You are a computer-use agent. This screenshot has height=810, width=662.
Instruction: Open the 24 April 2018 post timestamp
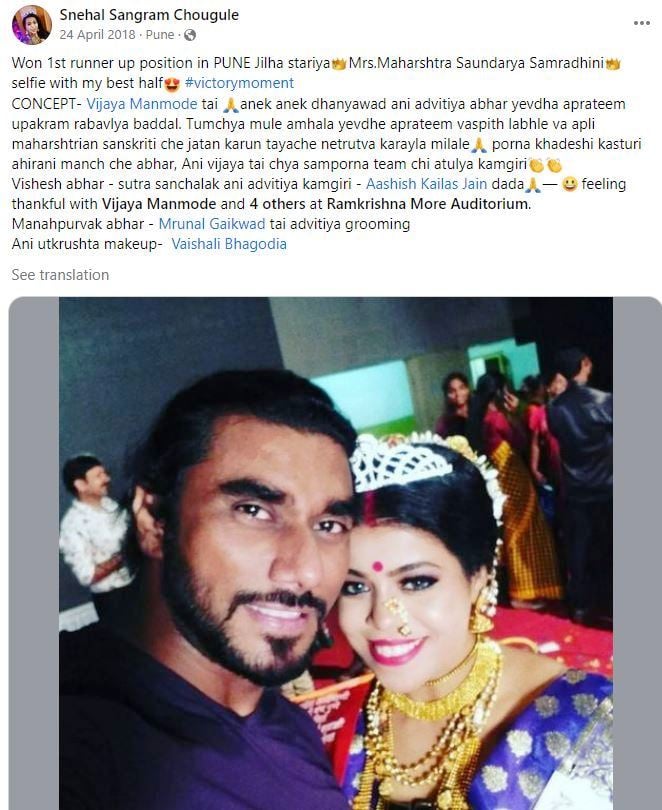click(98, 35)
